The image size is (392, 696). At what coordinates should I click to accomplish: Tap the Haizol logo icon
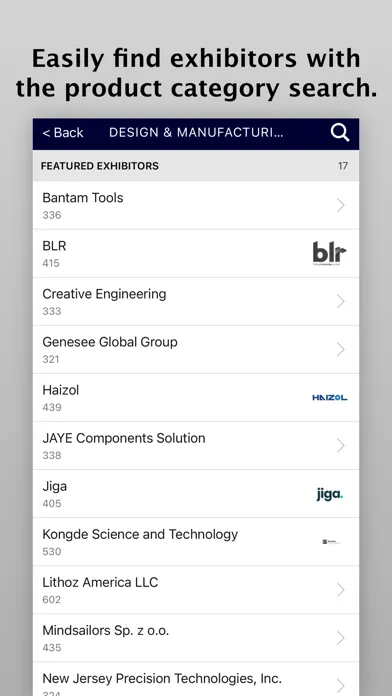coord(329,398)
